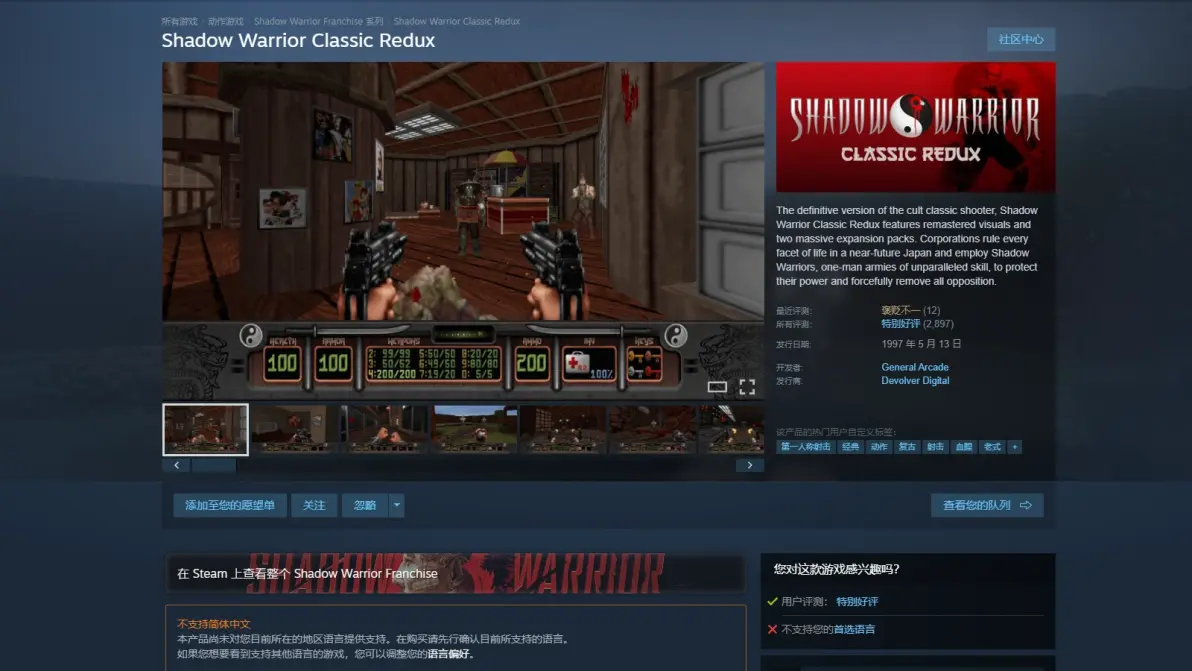1192x671 pixels.
Task: Open the Devolver Digital publisher link
Action: coord(915,381)
